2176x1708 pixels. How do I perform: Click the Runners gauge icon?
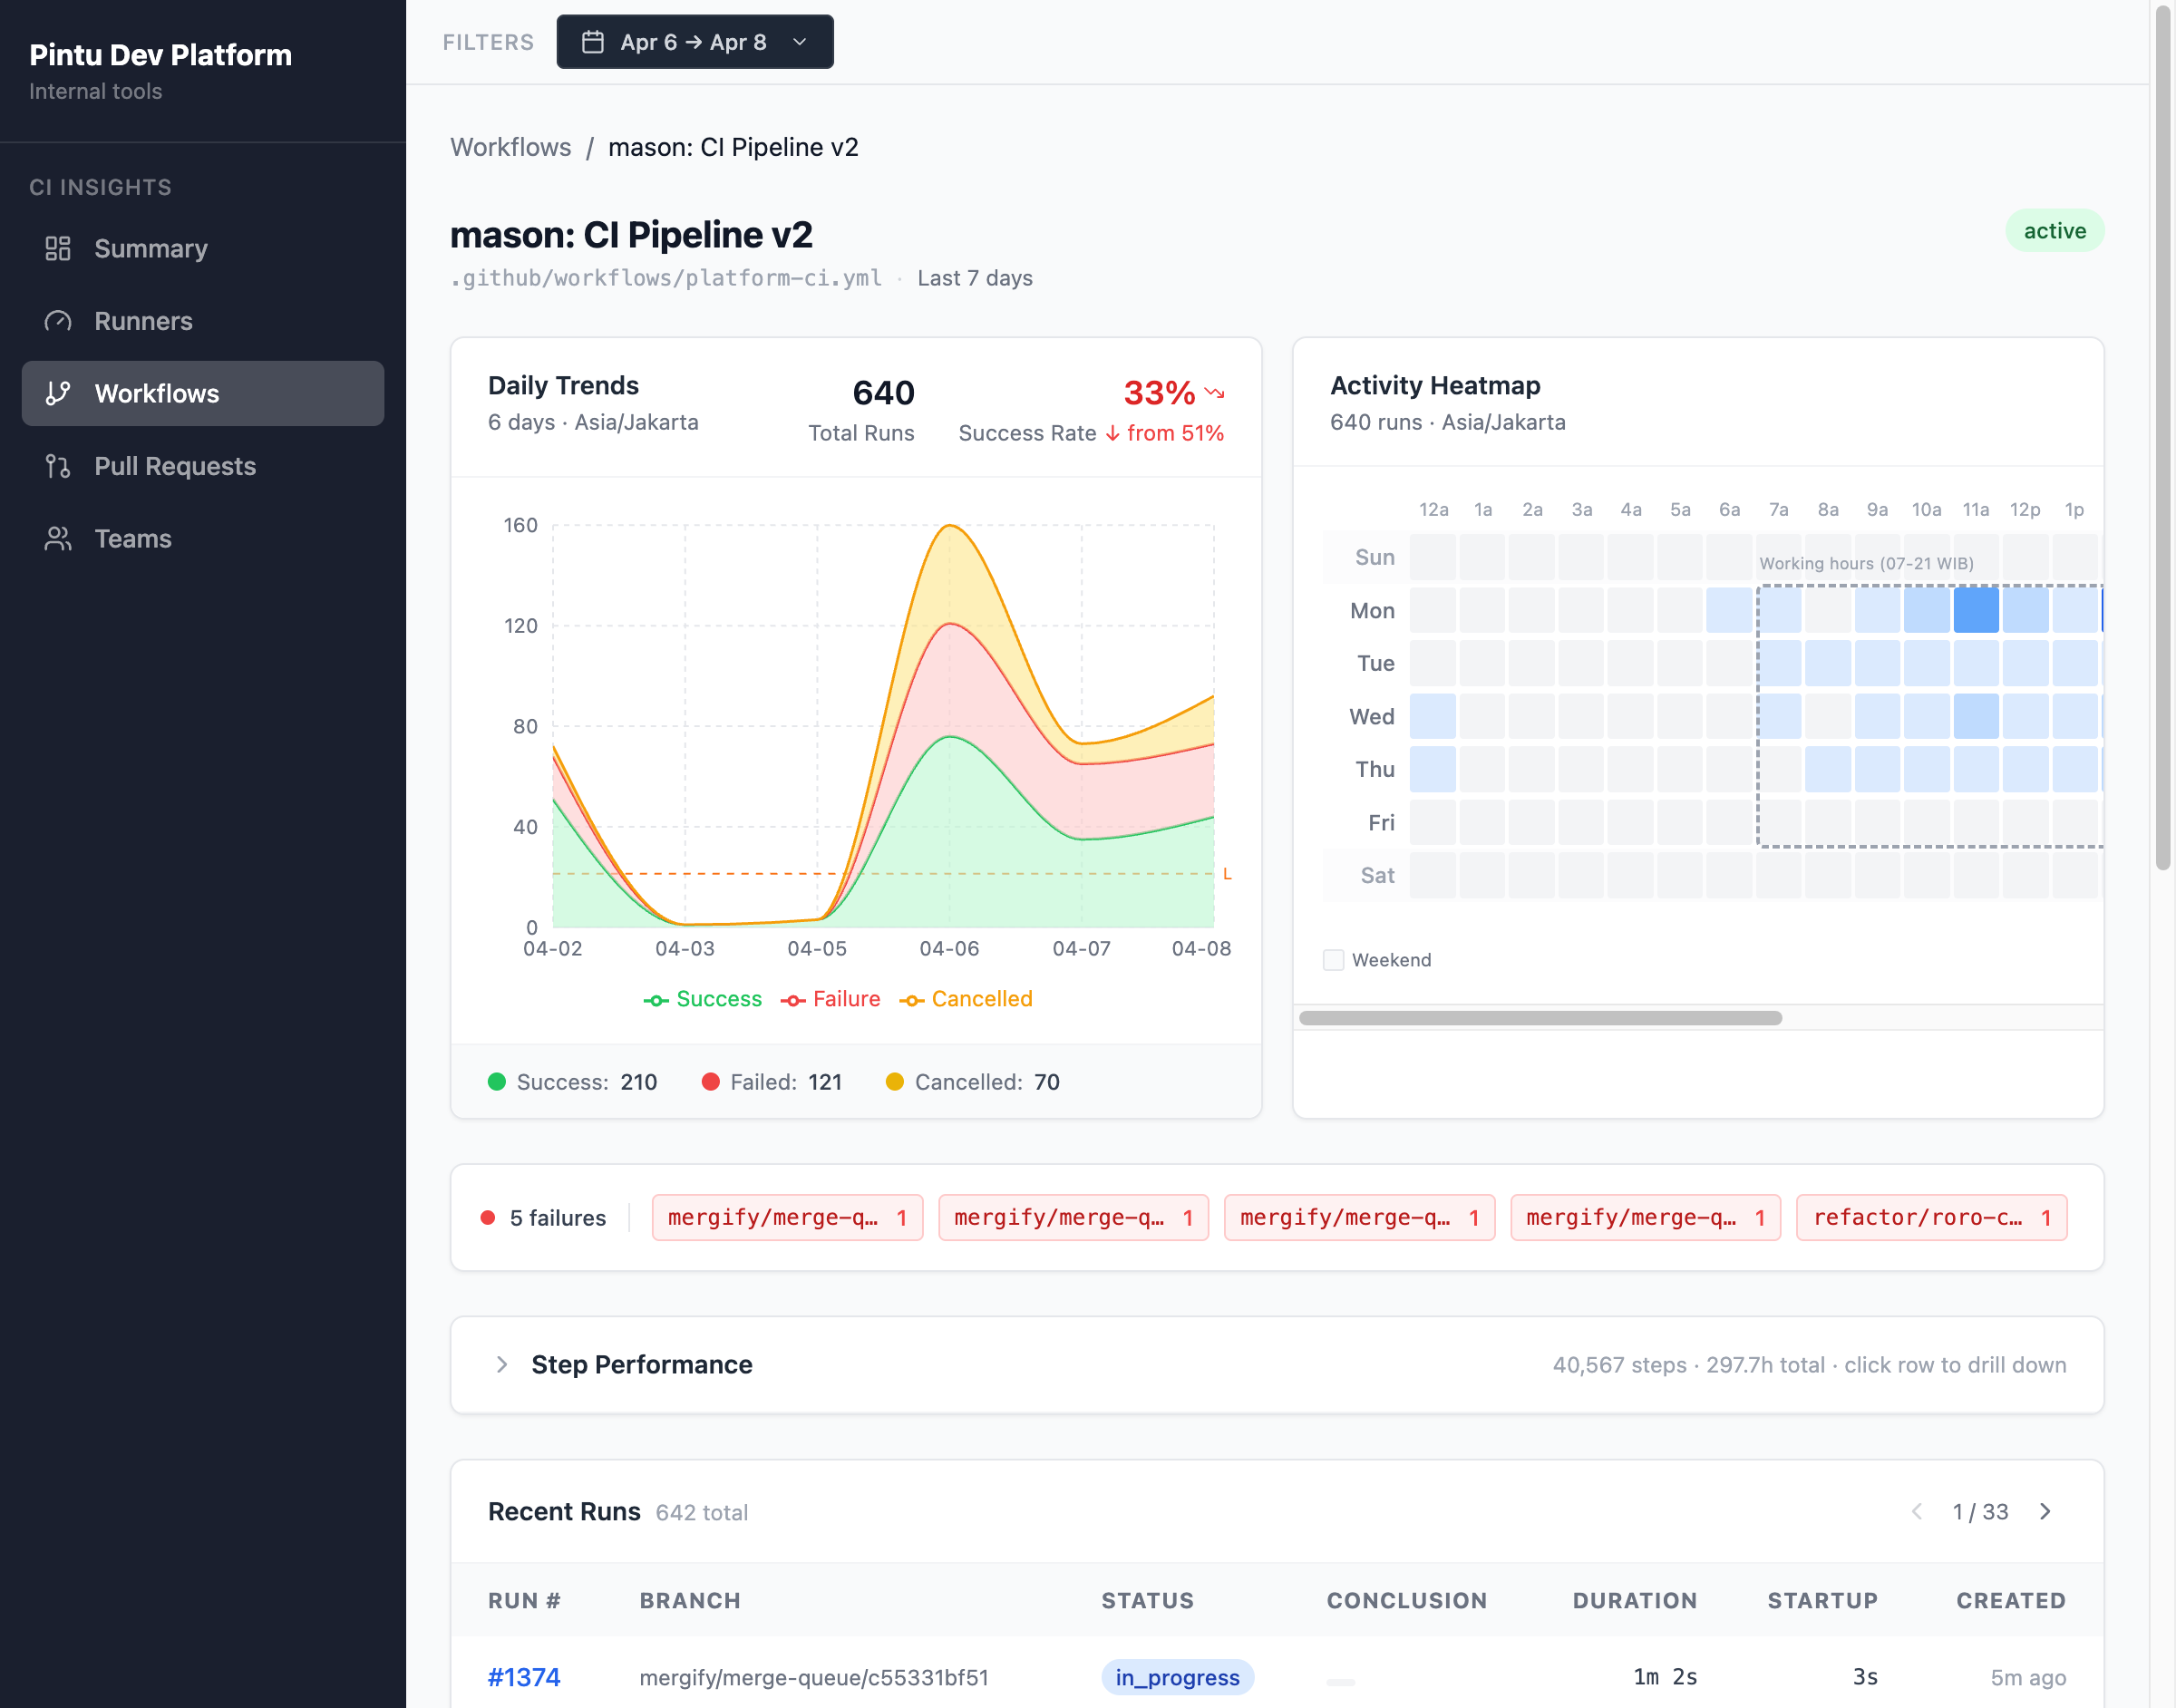(x=58, y=321)
